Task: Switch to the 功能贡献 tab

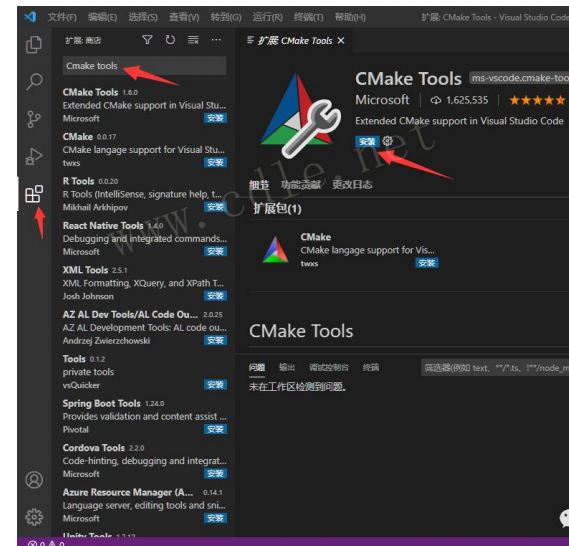Action: [x=301, y=185]
